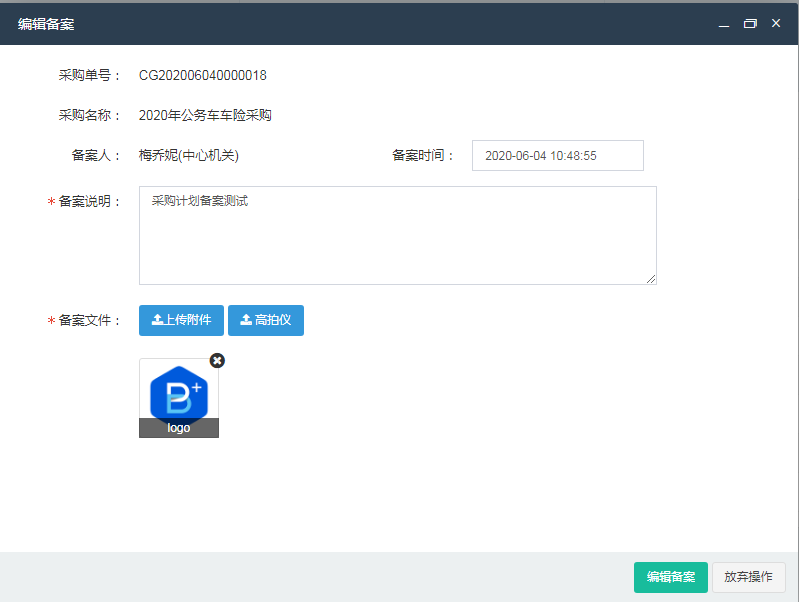Submit with the green 编辑备案 button

click(x=671, y=577)
